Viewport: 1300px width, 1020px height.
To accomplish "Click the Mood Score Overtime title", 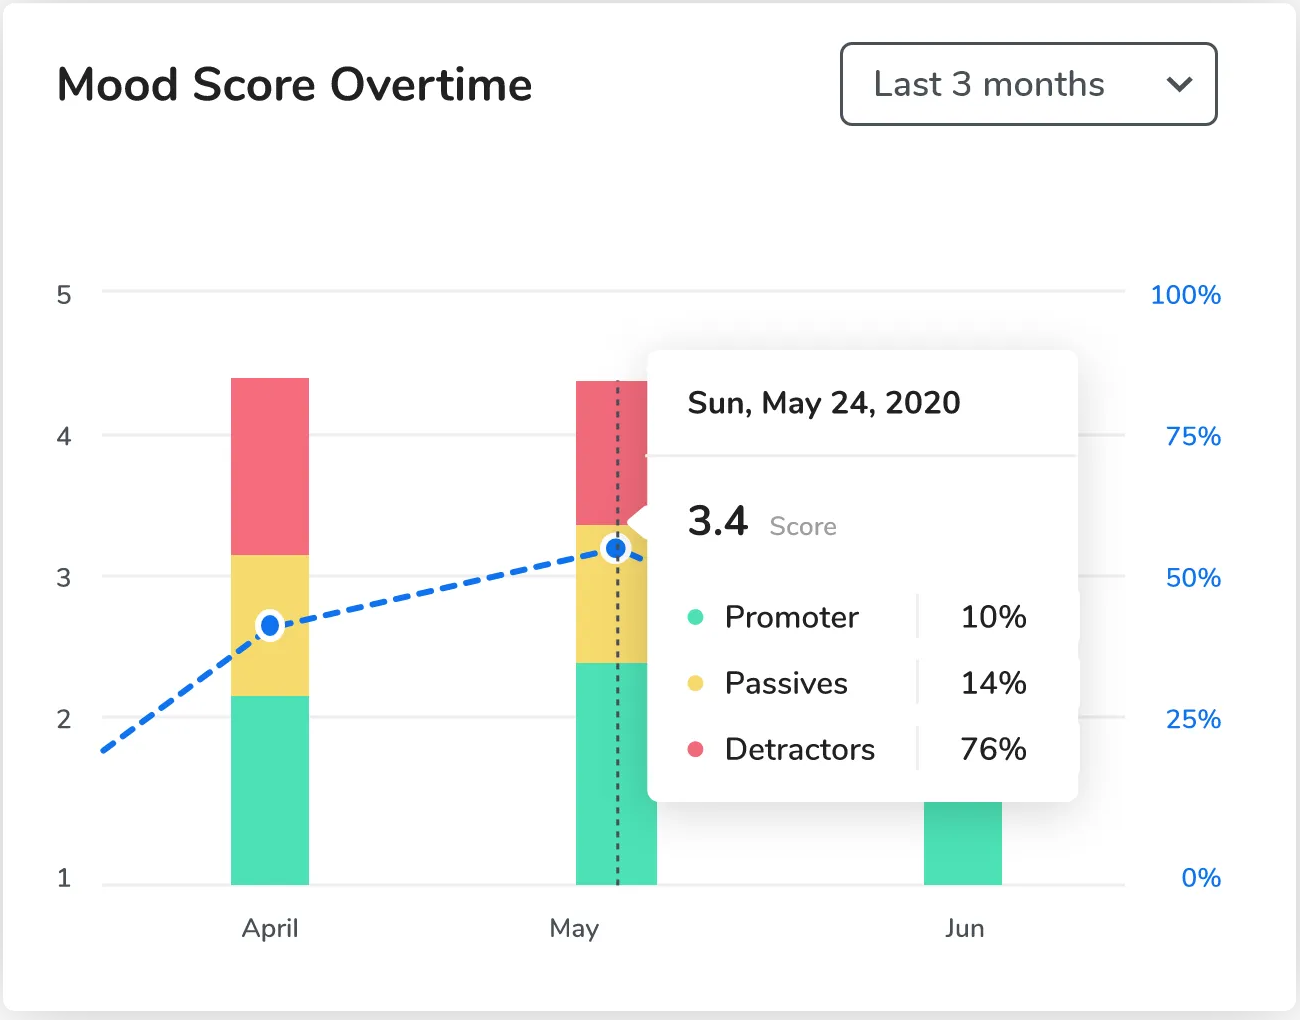I will point(295,85).
